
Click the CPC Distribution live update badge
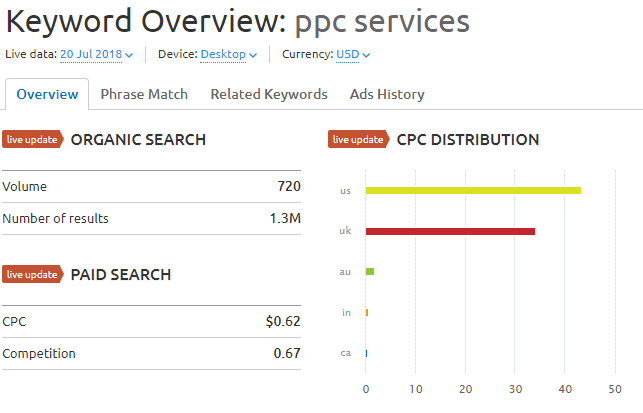point(358,140)
